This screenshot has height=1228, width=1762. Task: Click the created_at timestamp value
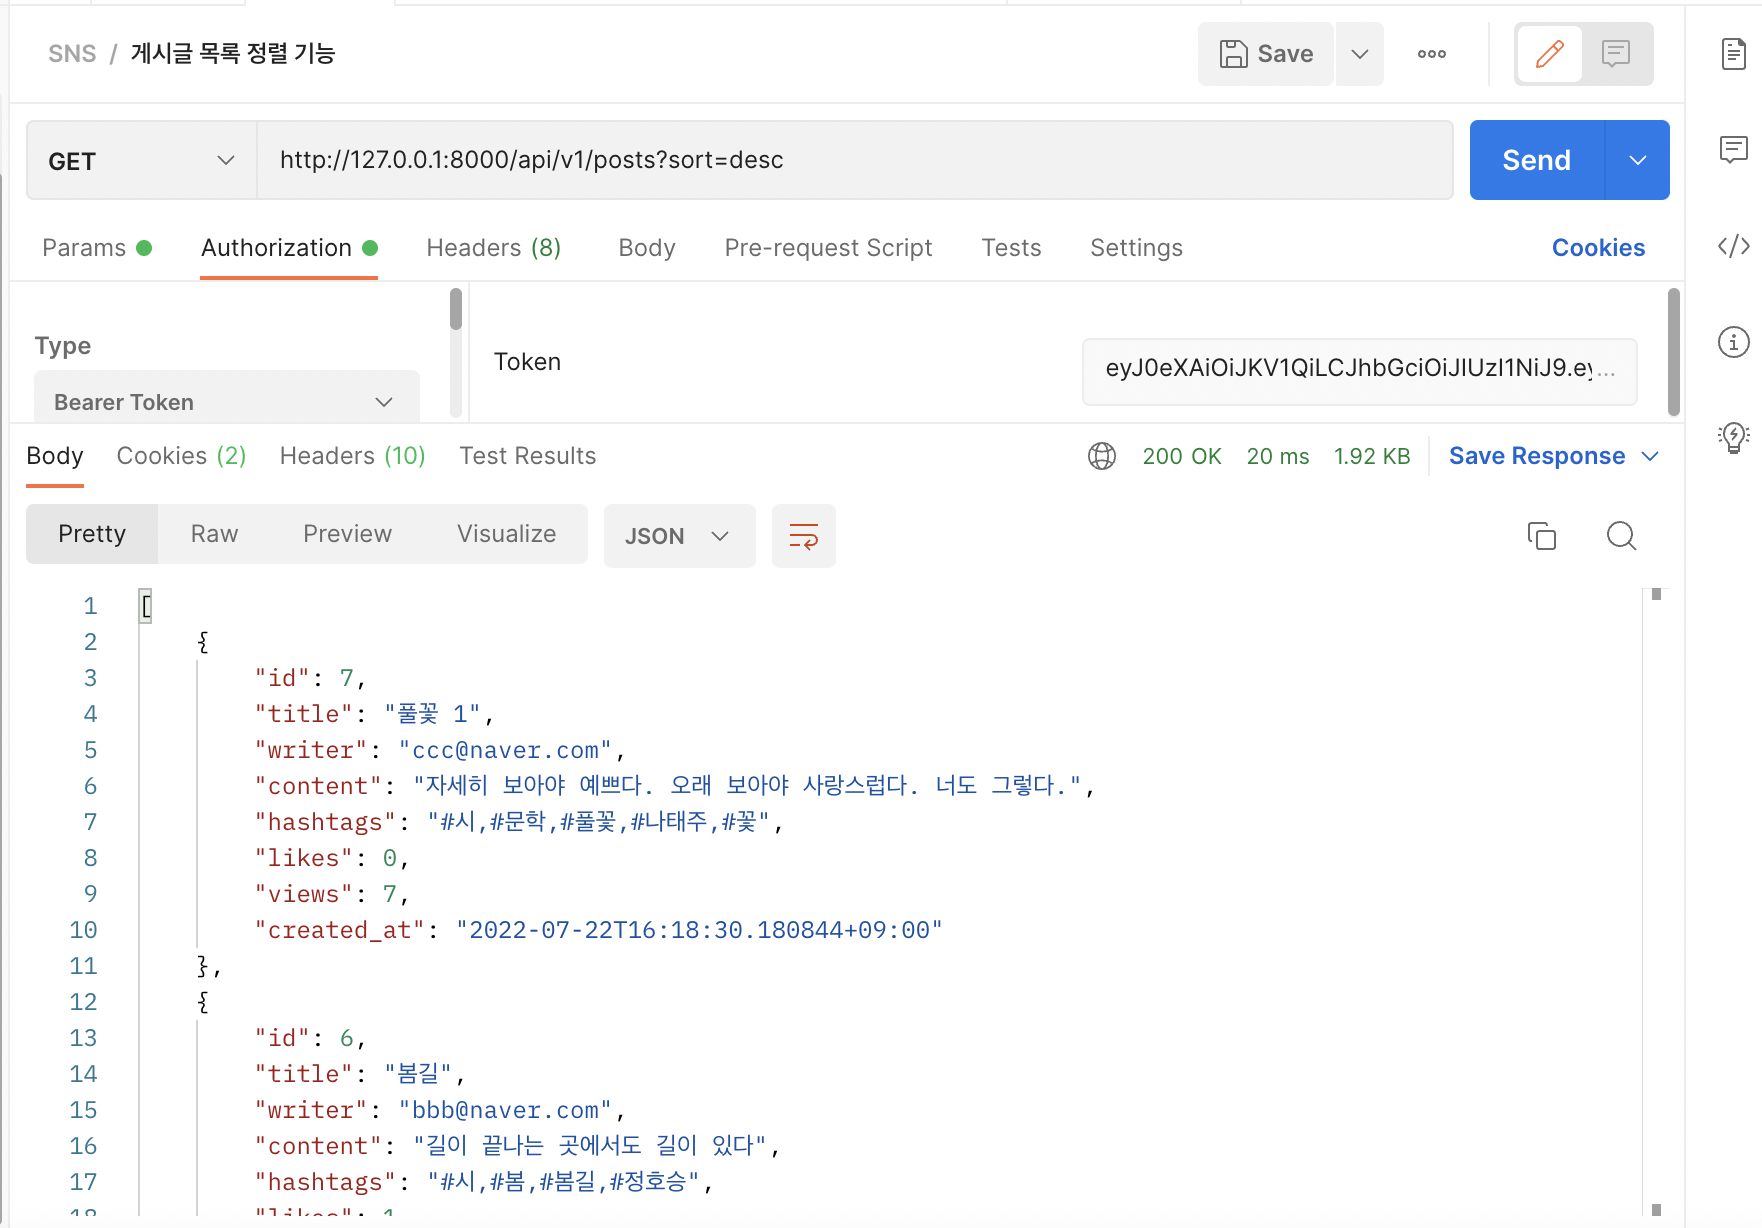699,930
